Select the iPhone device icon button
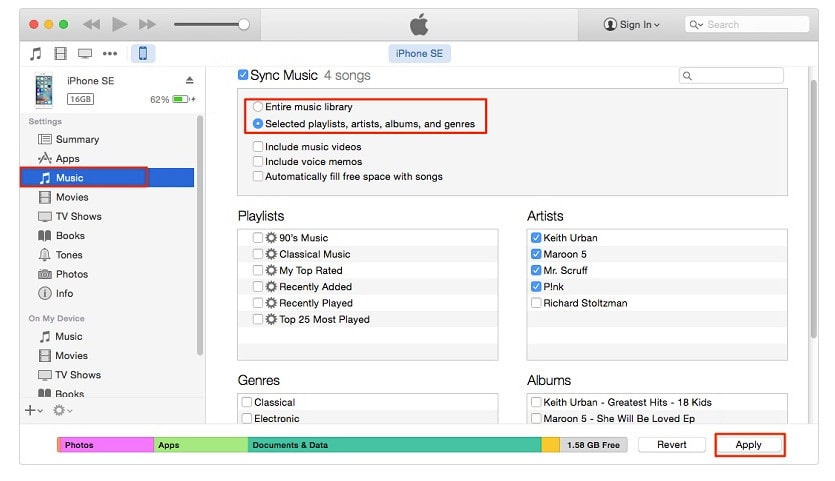Image resolution: width=835 pixels, height=481 pixels. 143,53
